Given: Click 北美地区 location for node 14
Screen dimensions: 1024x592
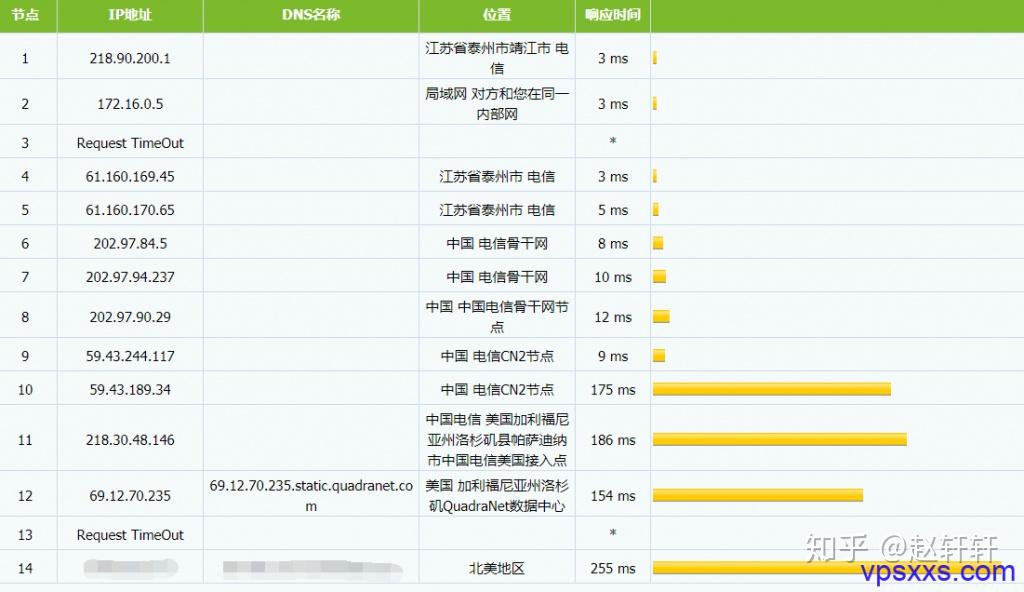Looking at the screenshot, I should [497, 567].
